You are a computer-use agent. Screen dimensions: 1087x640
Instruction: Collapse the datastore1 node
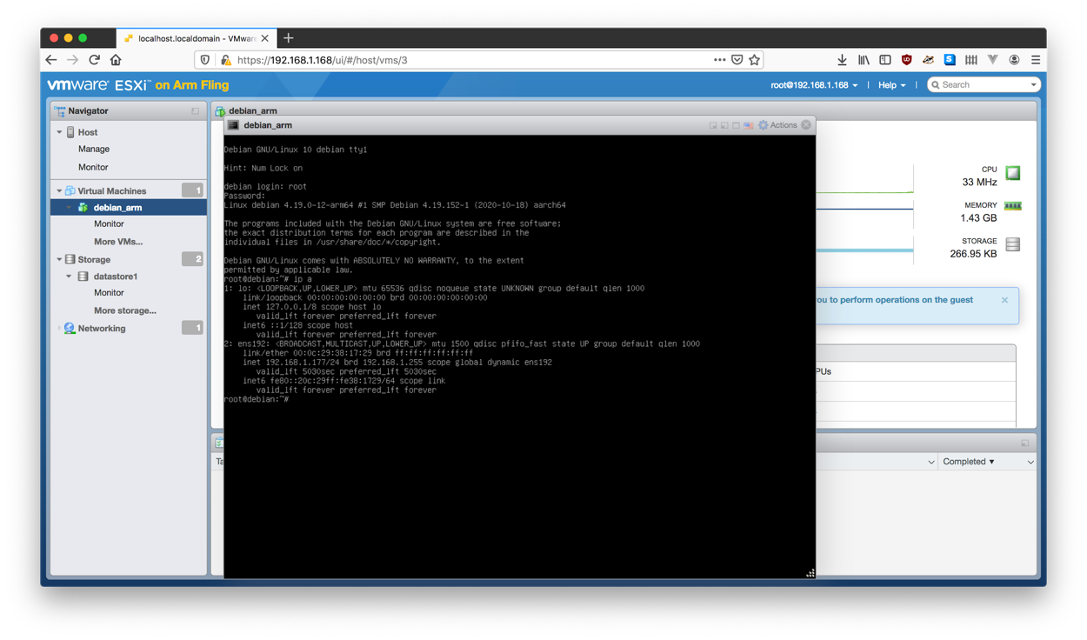(69, 276)
